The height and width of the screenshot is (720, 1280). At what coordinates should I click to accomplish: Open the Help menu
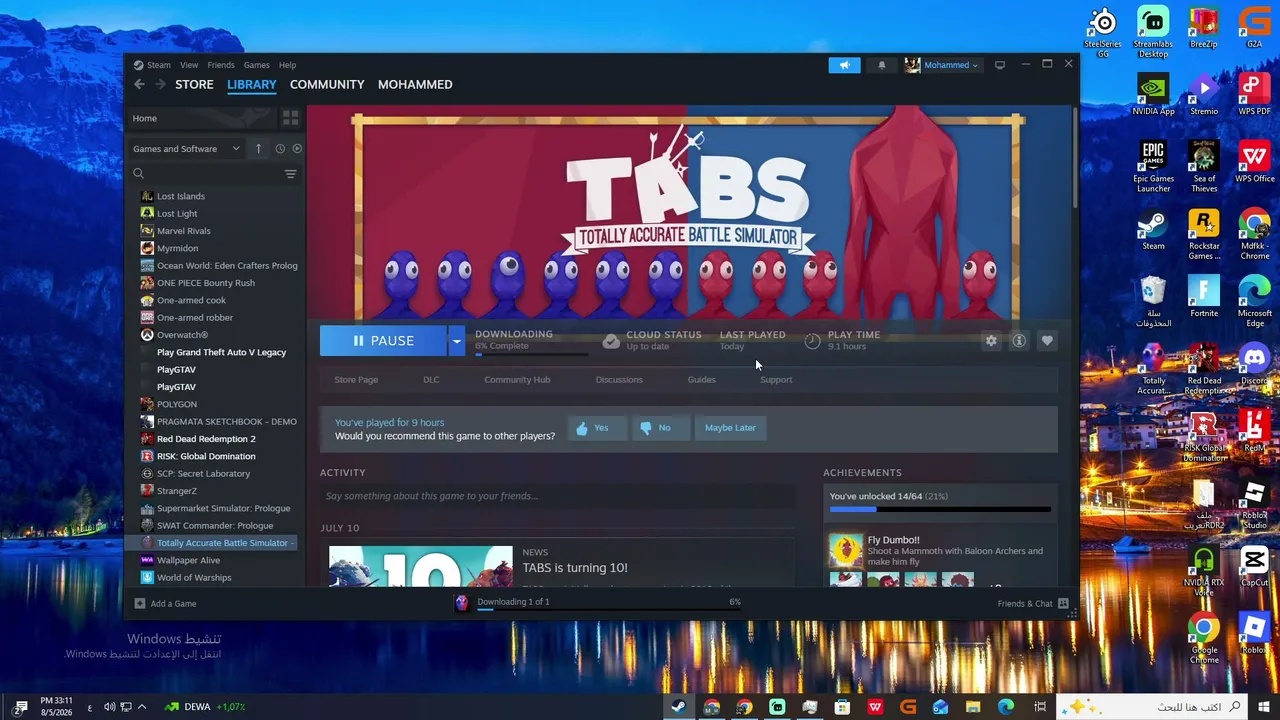287,65
